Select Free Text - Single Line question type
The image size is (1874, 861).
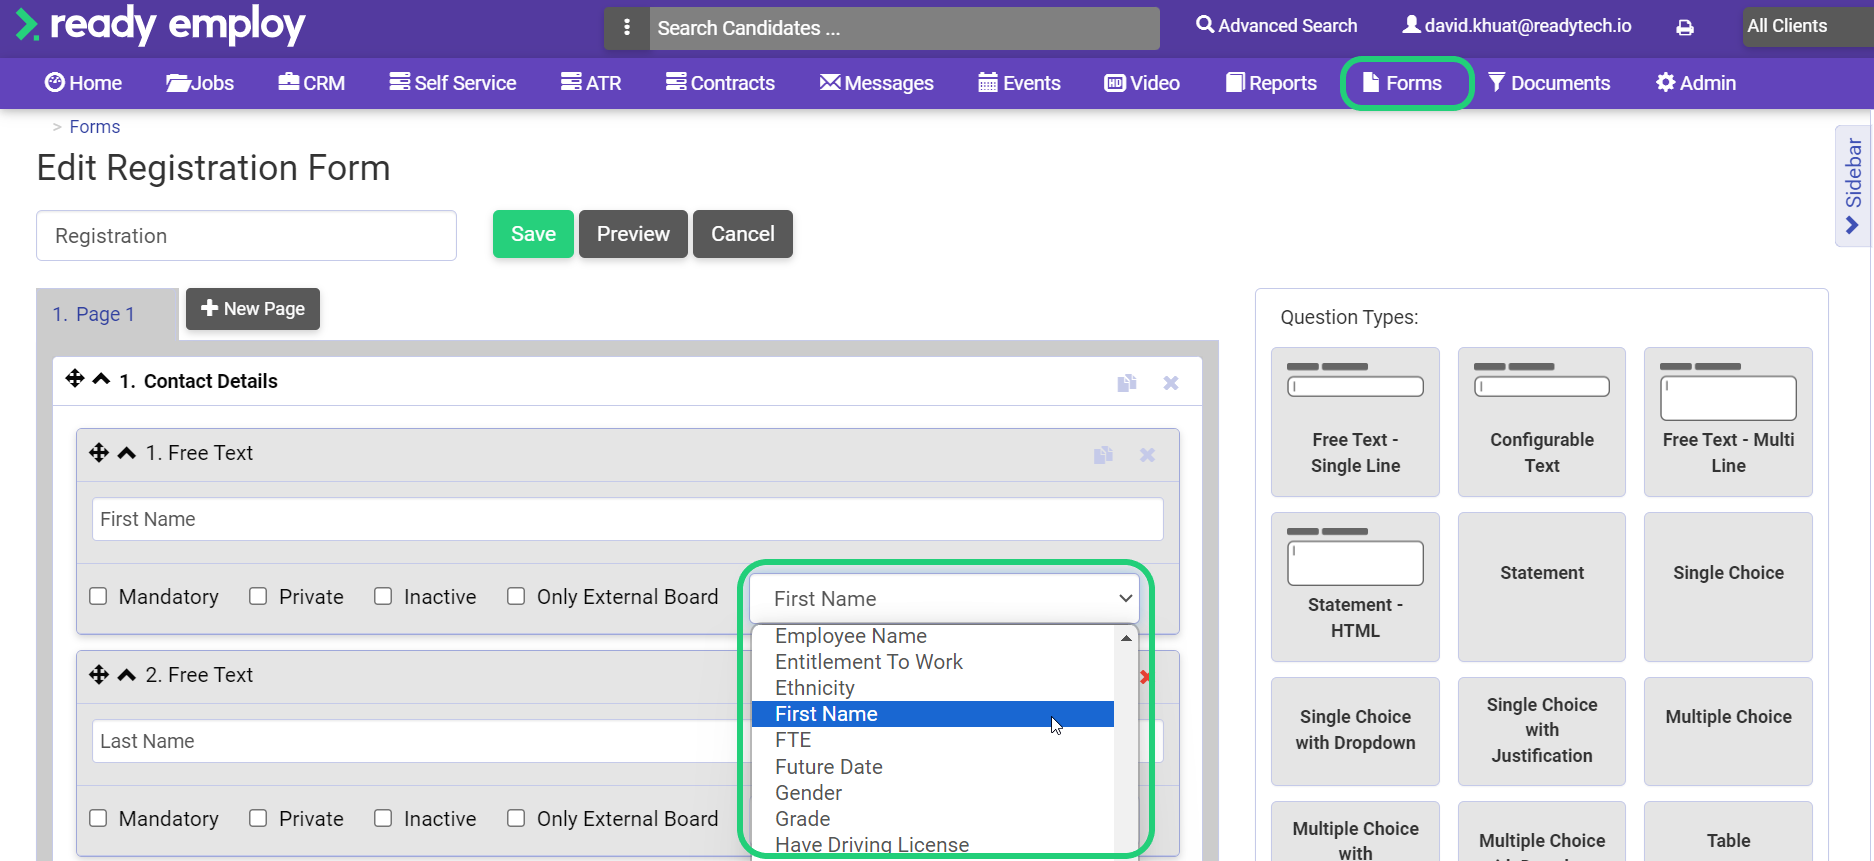tap(1355, 422)
